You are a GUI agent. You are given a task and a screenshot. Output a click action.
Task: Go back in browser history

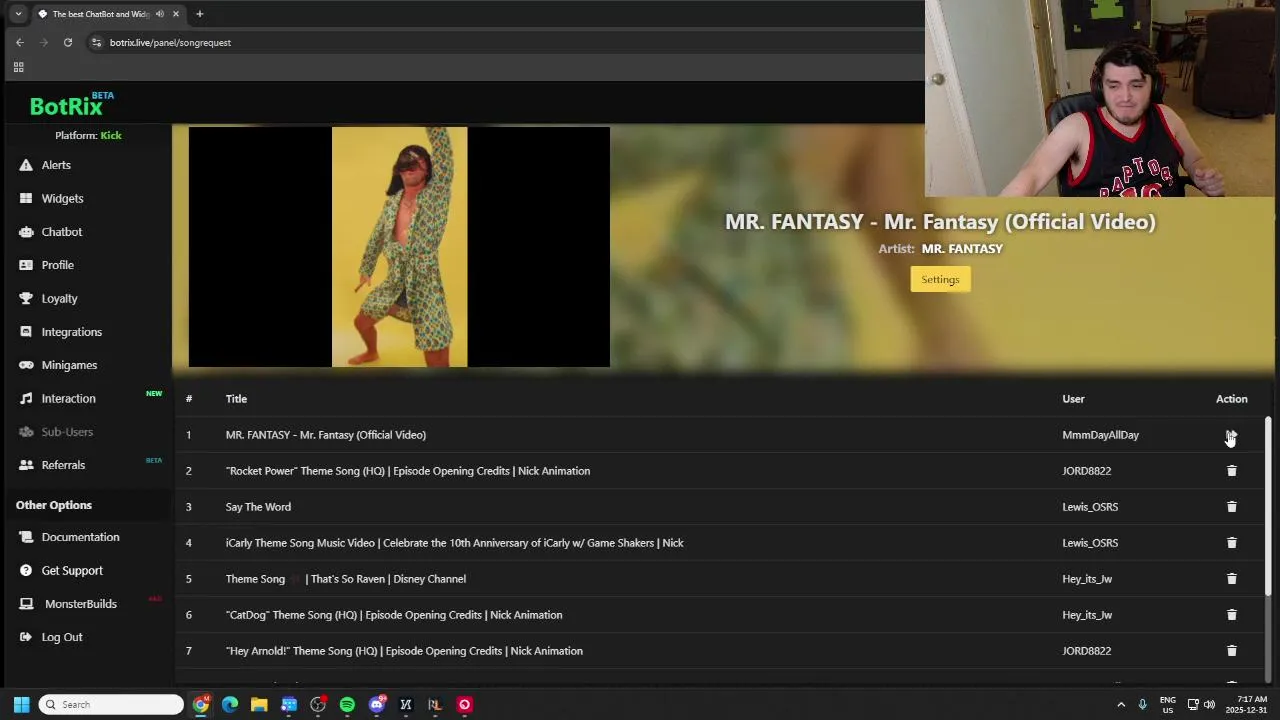point(19,42)
